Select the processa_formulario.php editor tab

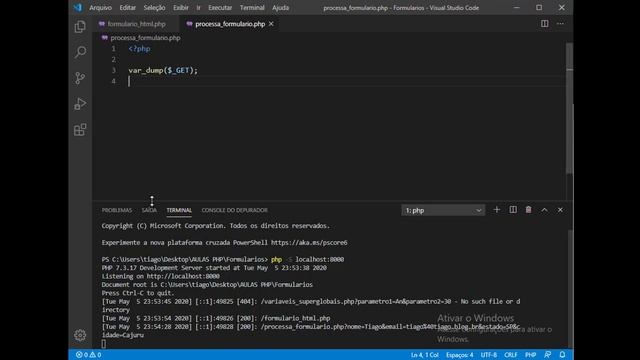(x=229, y=24)
